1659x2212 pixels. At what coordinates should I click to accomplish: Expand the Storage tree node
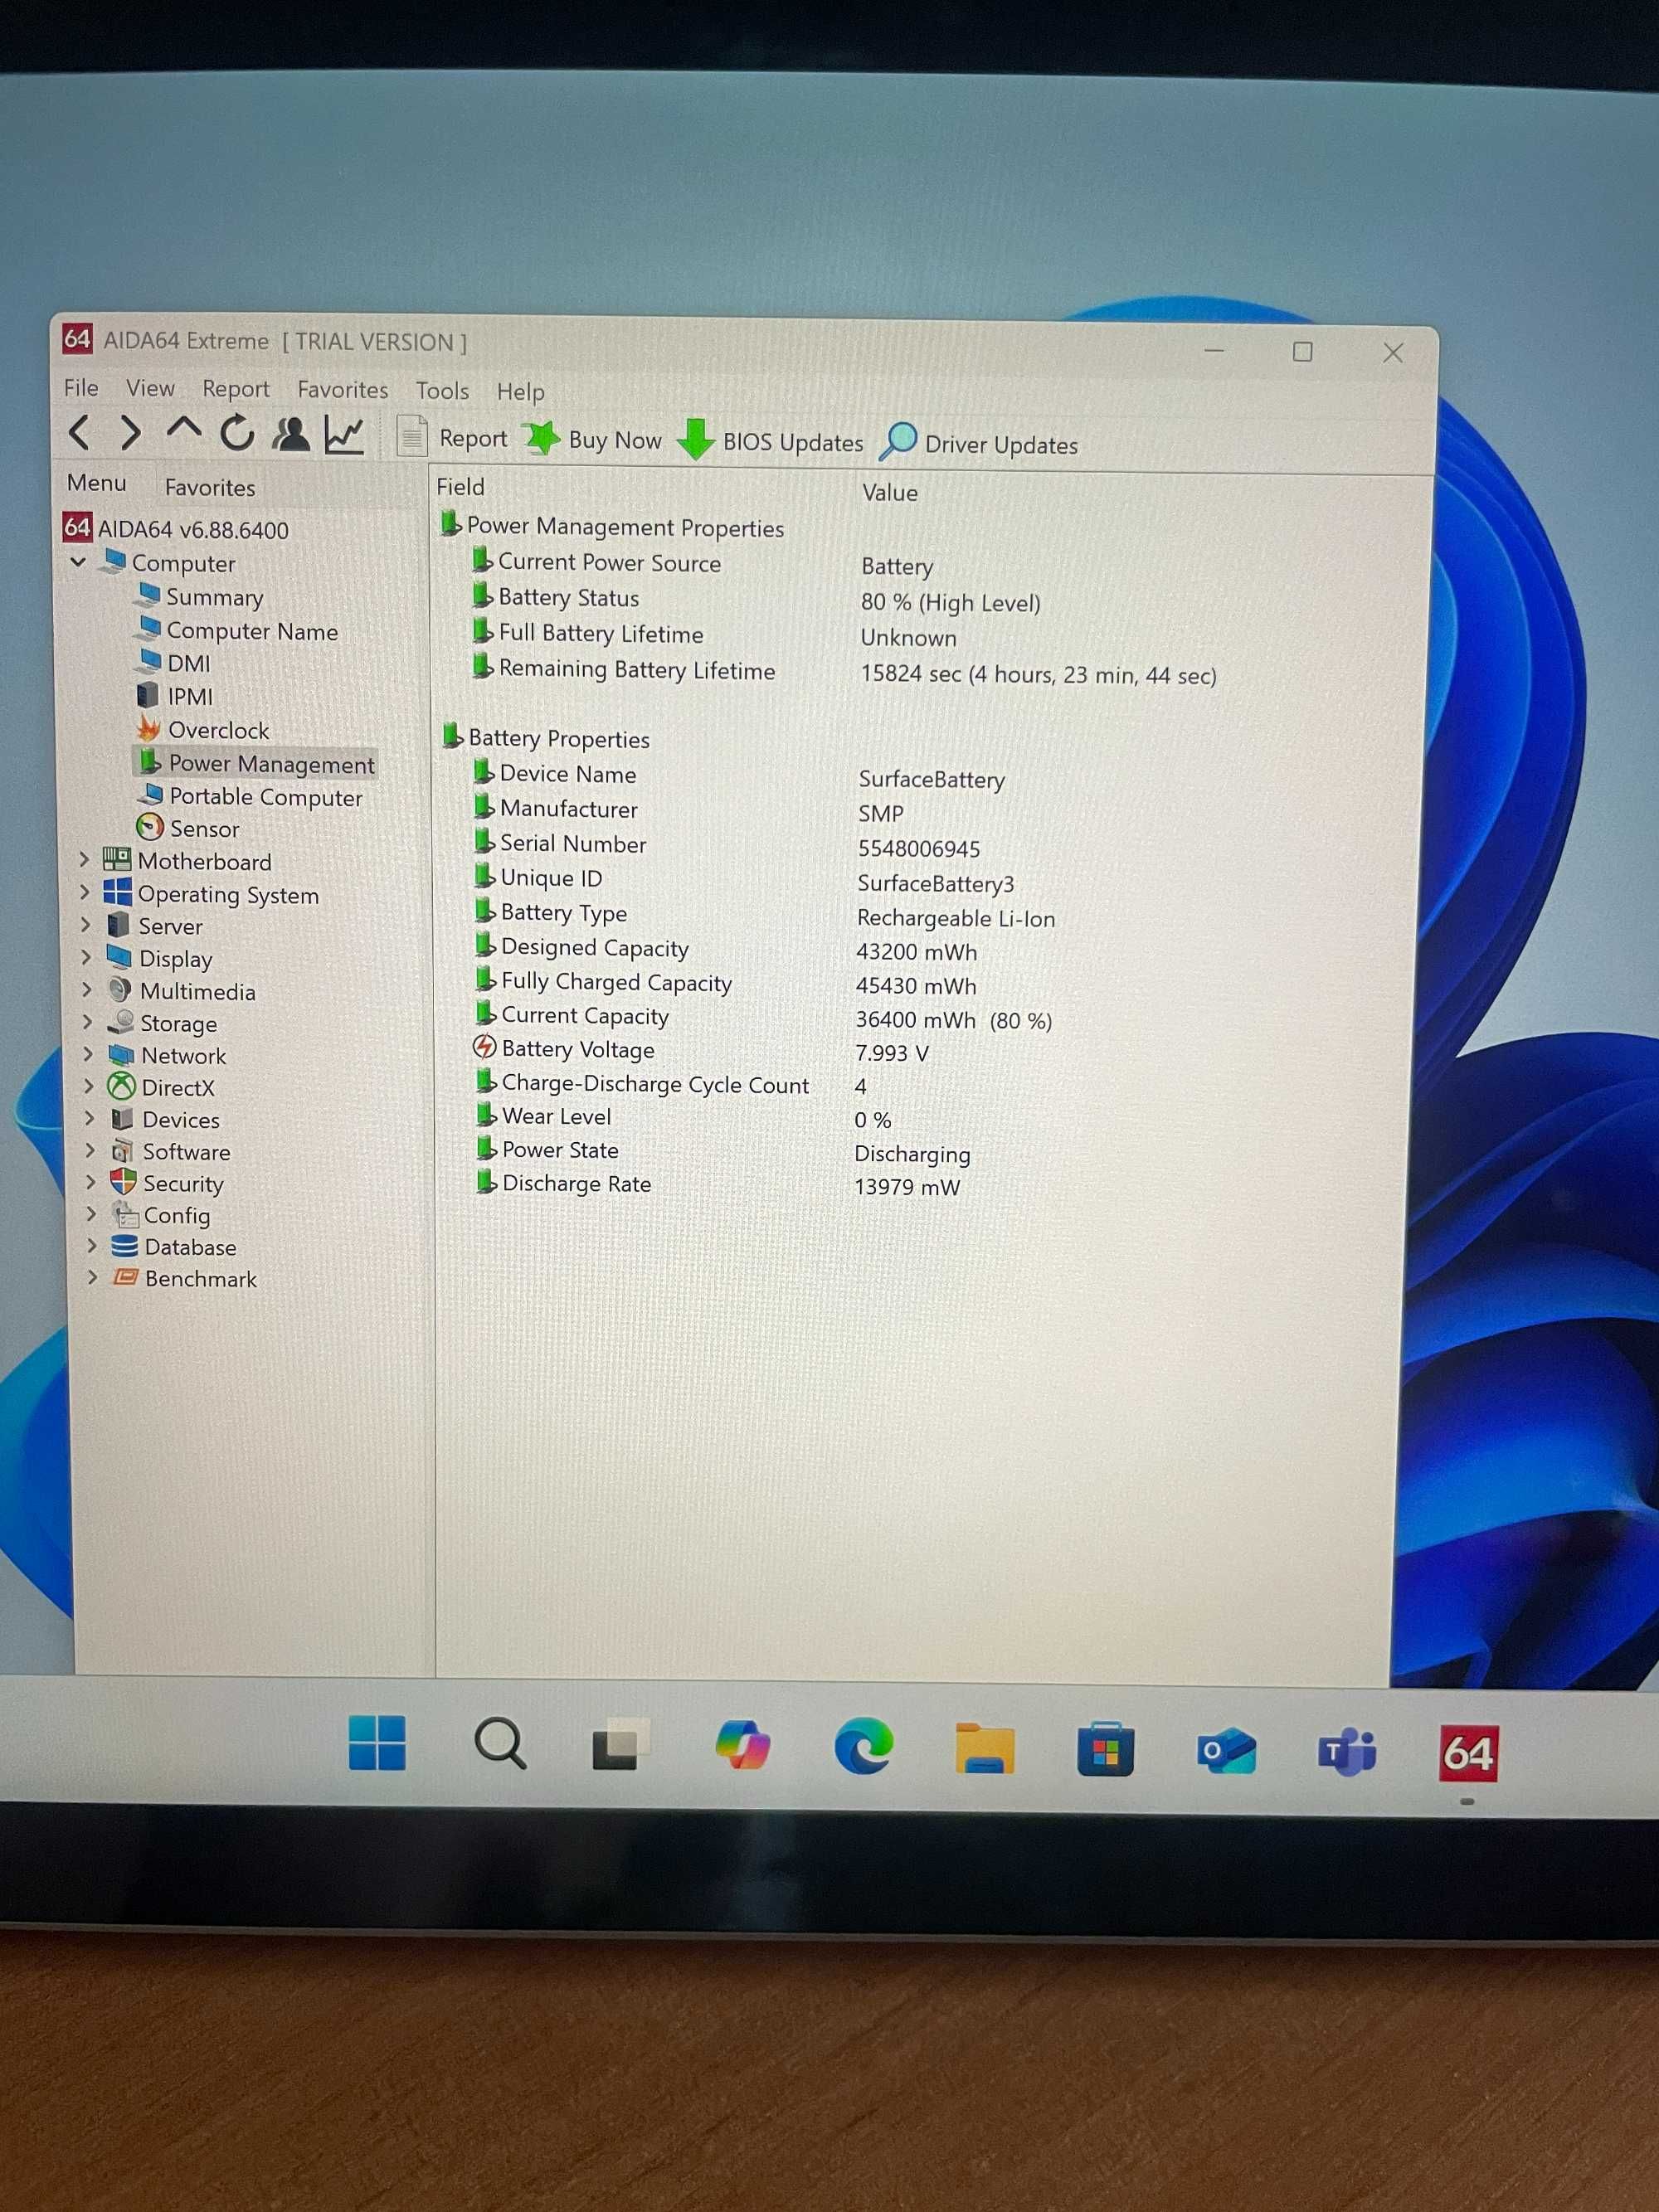[87, 1022]
